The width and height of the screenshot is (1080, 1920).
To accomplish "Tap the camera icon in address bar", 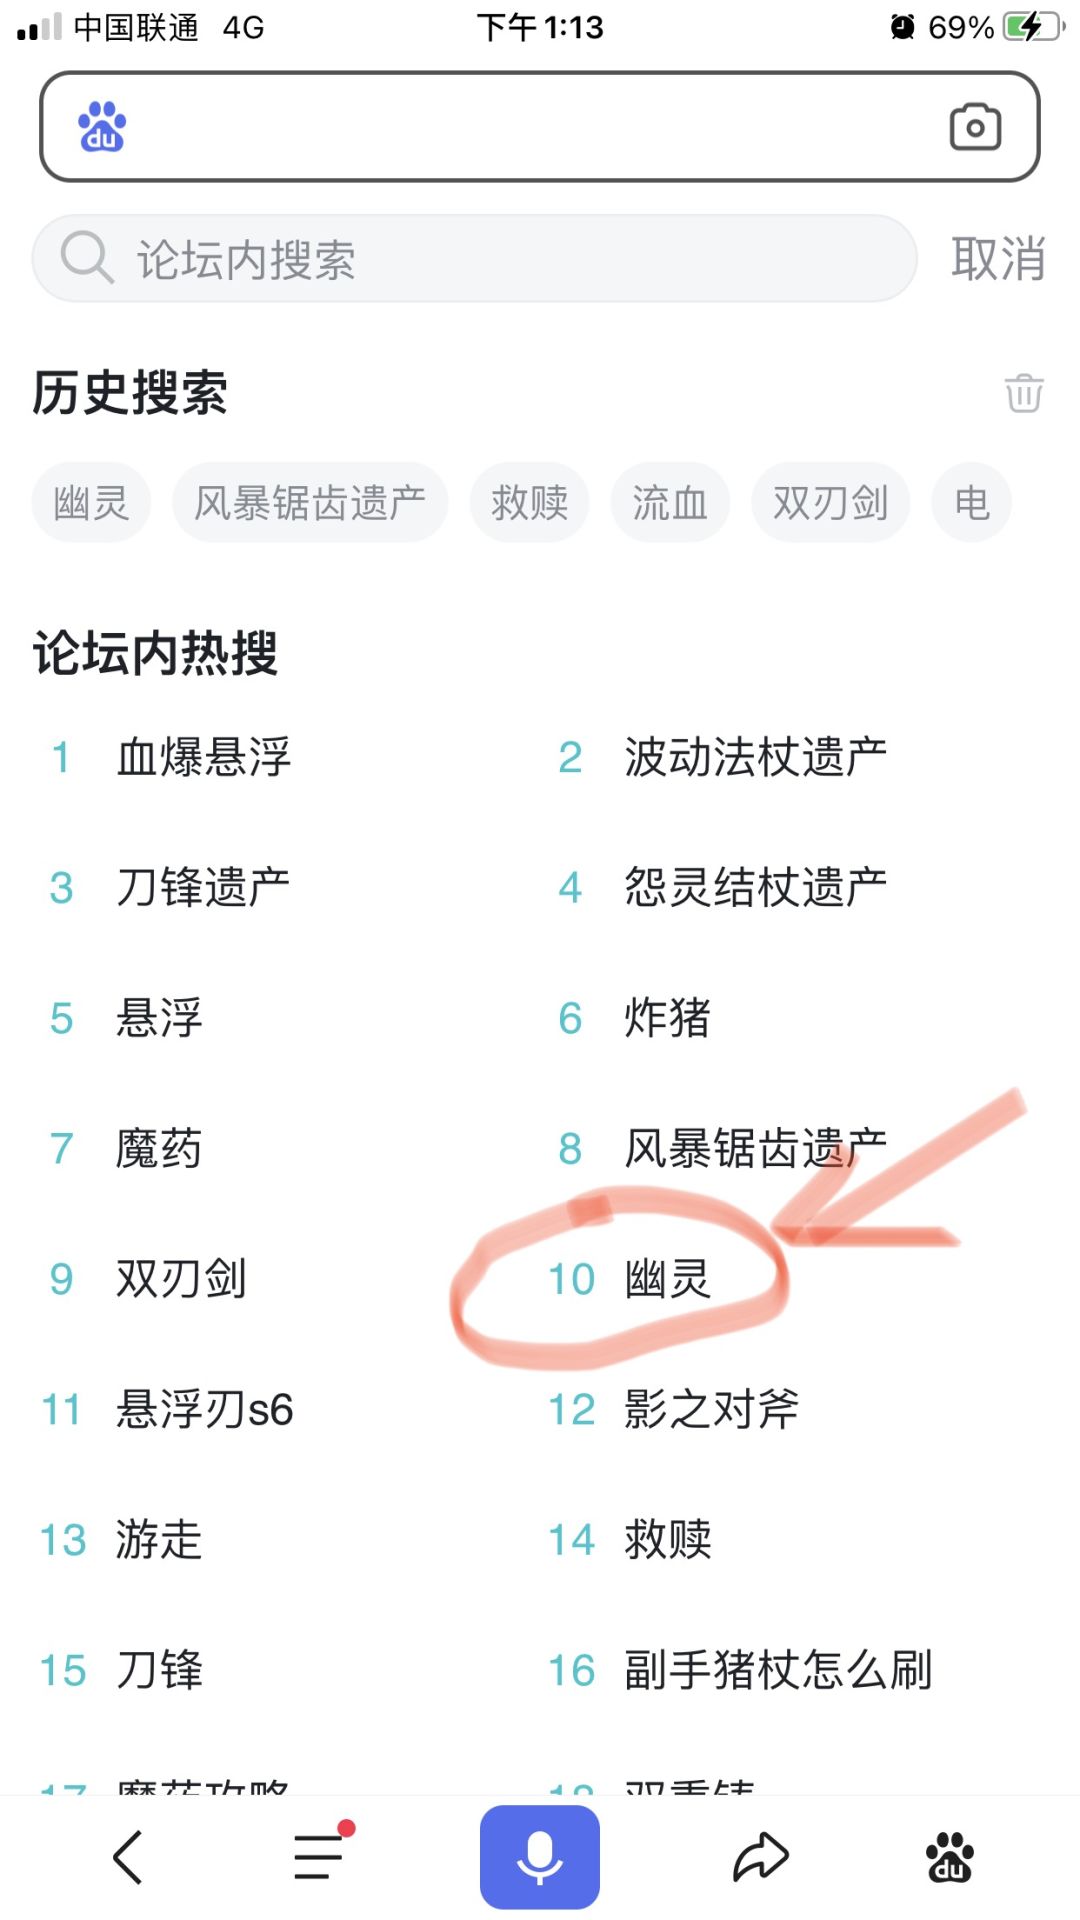I will click(x=975, y=127).
